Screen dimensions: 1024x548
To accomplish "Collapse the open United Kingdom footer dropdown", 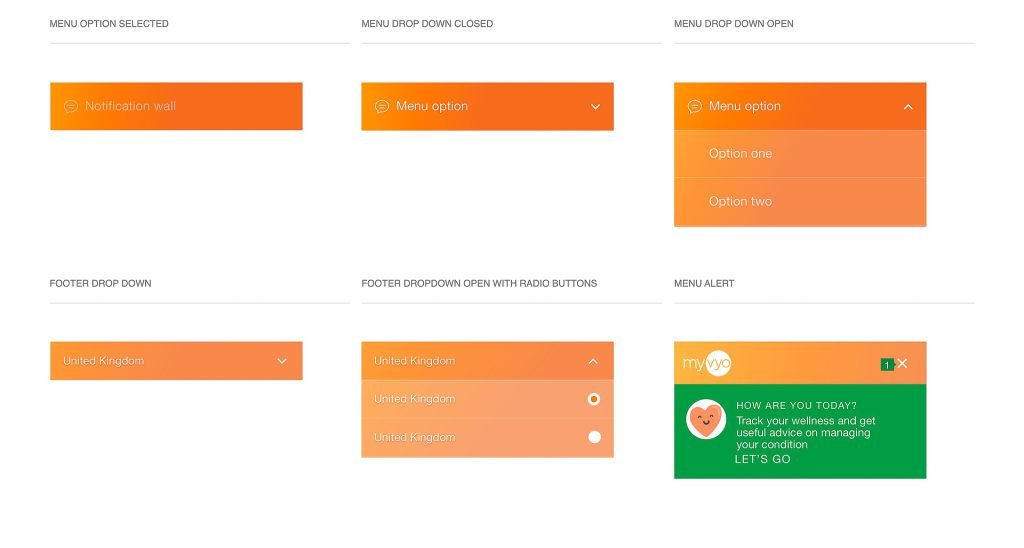I will 593,361.
